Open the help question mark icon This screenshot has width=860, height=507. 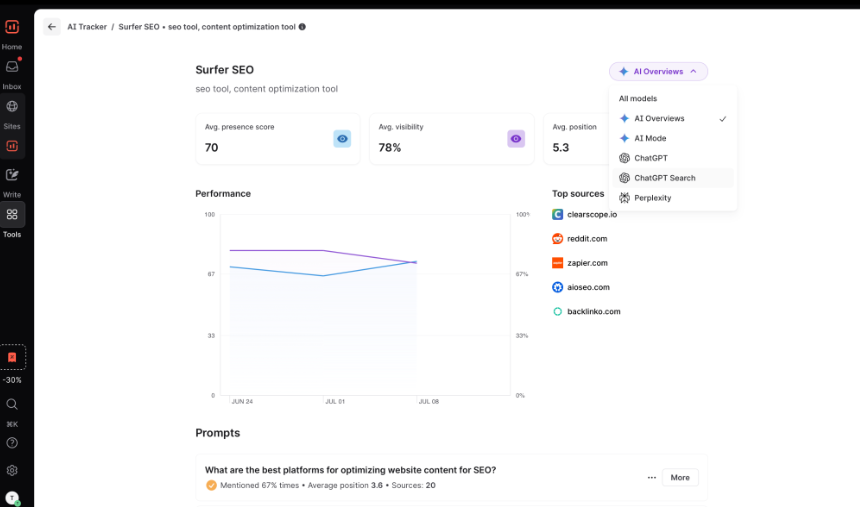pyautogui.click(x=12, y=443)
